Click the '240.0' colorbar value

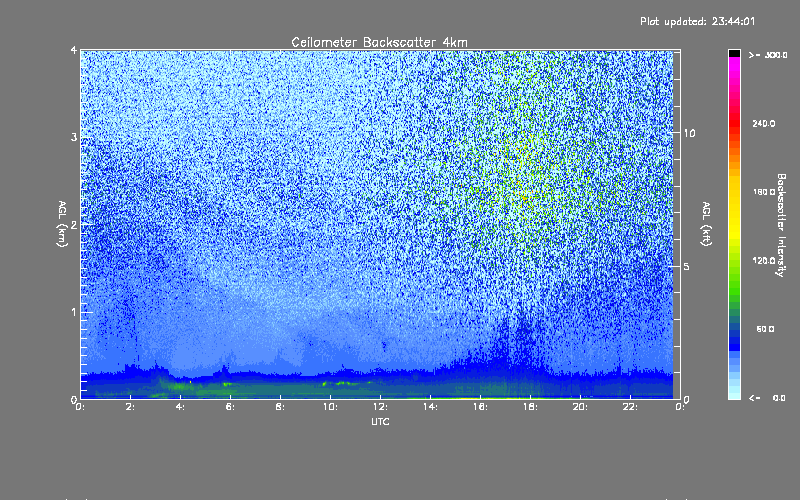click(x=764, y=123)
